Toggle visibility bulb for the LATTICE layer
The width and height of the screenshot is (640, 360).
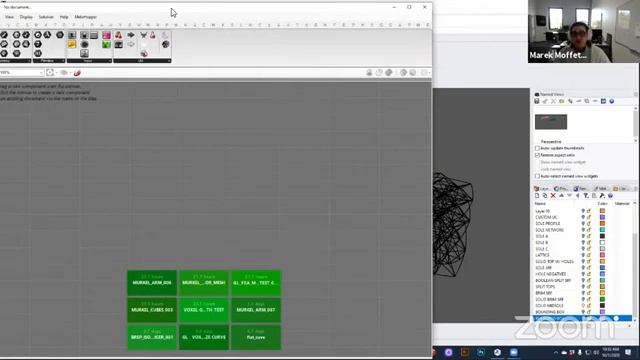coord(583,255)
